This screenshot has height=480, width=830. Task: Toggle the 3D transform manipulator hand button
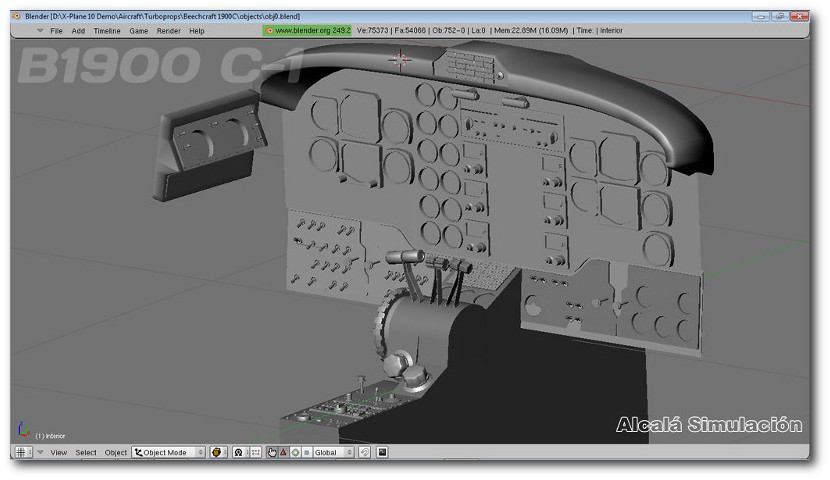click(272, 452)
